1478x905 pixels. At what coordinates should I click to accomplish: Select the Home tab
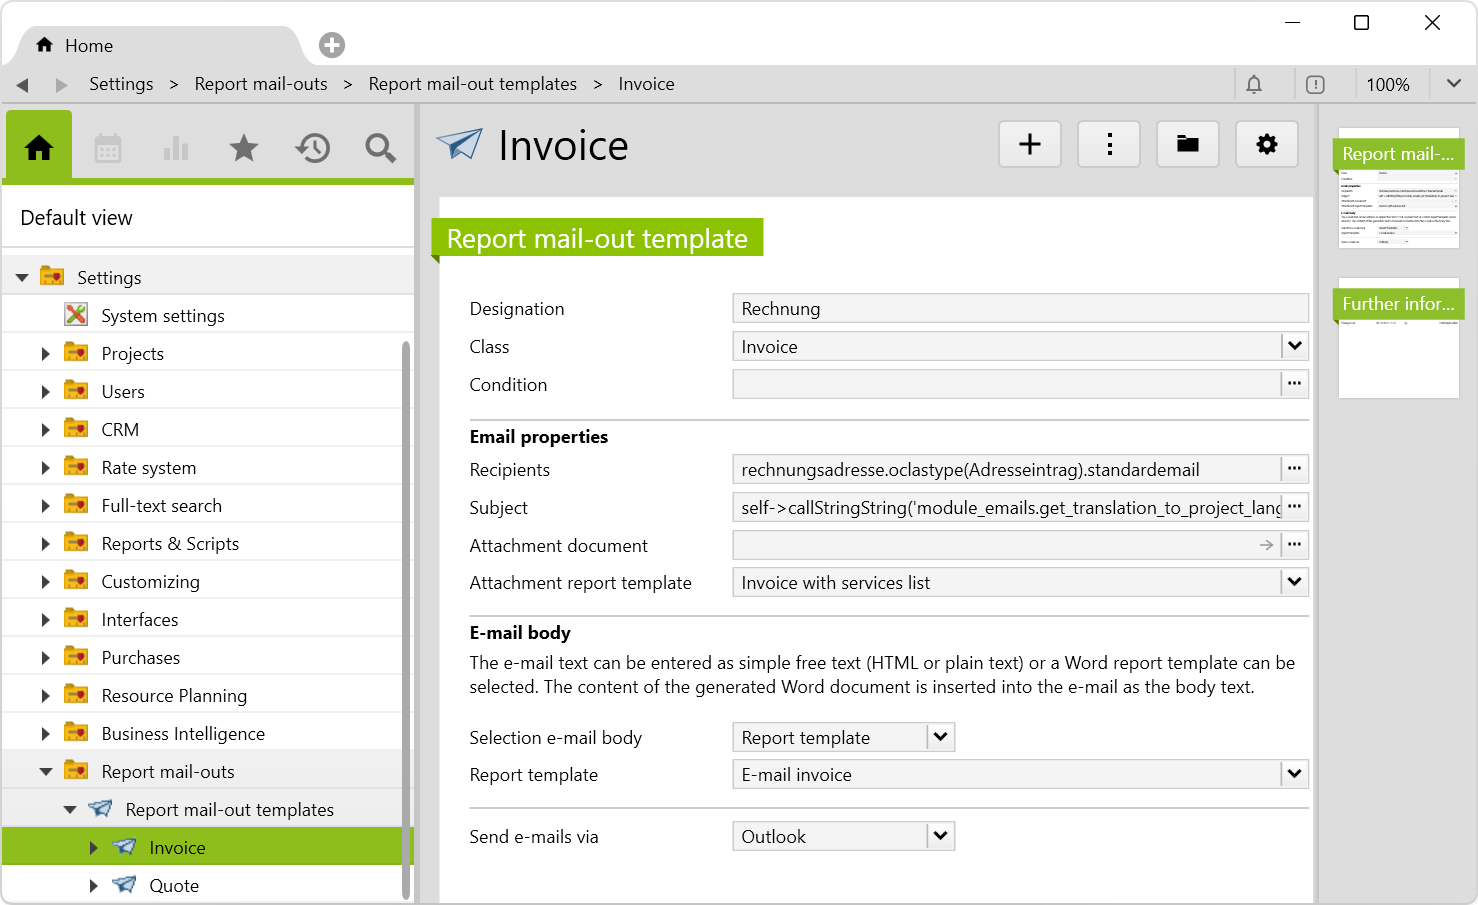click(75, 46)
